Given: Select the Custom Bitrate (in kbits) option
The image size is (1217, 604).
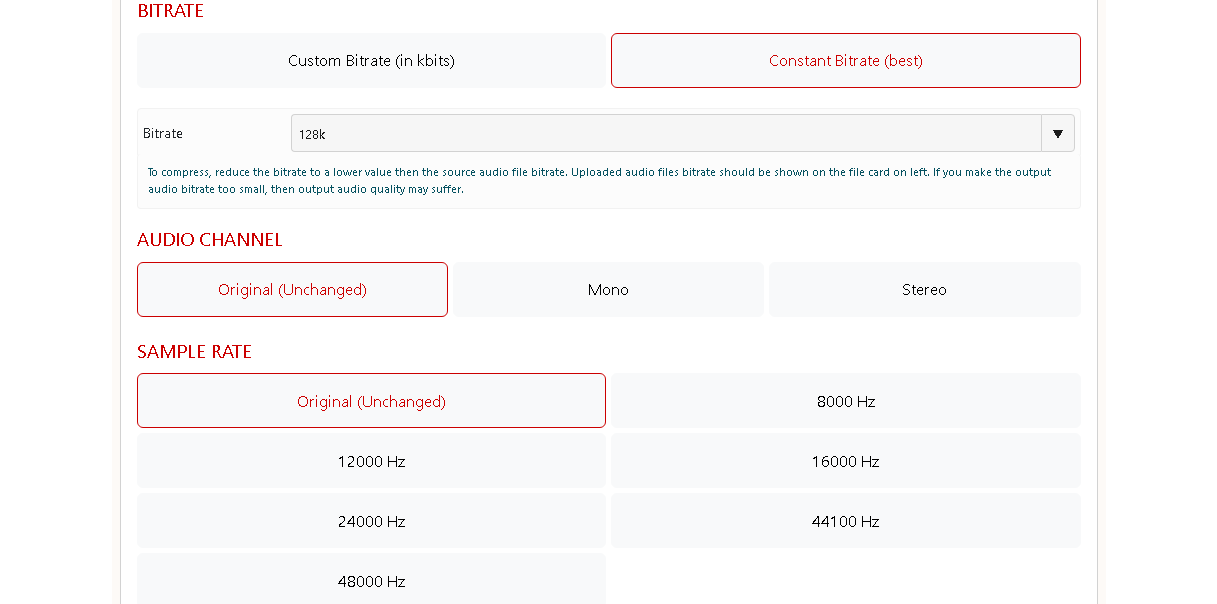Looking at the screenshot, I should (371, 61).
